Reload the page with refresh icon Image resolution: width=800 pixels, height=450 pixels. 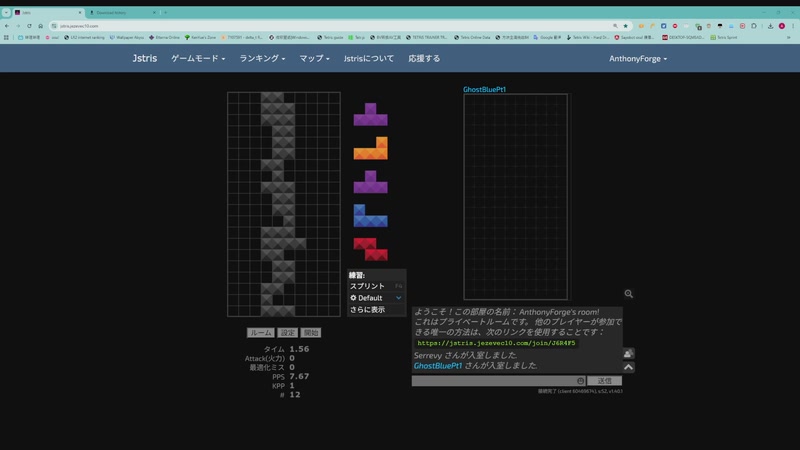coord(29,26)
